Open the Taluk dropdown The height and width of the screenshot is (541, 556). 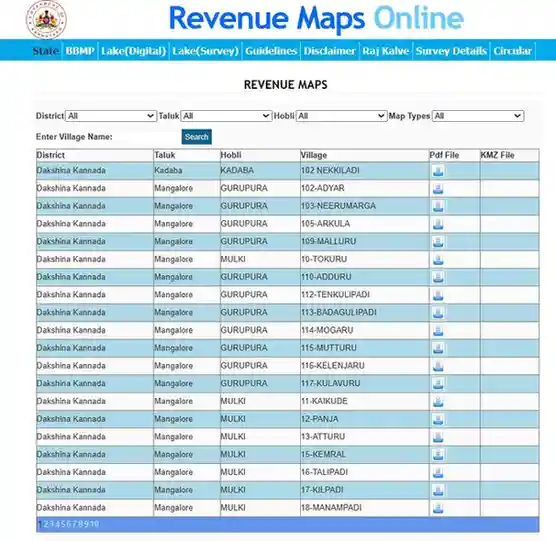(x=226, y=116)
